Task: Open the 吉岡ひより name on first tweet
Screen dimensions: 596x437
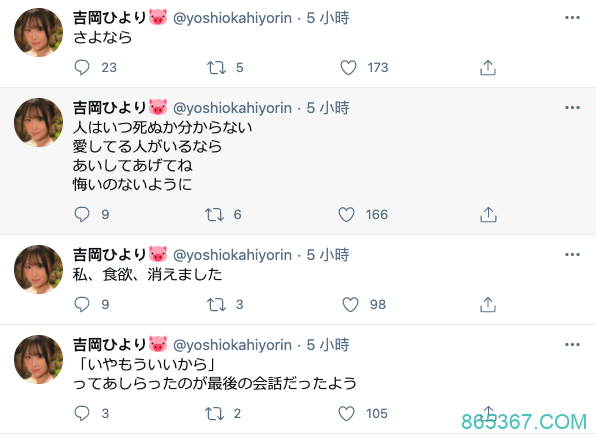Action: (x=109, y=17)
